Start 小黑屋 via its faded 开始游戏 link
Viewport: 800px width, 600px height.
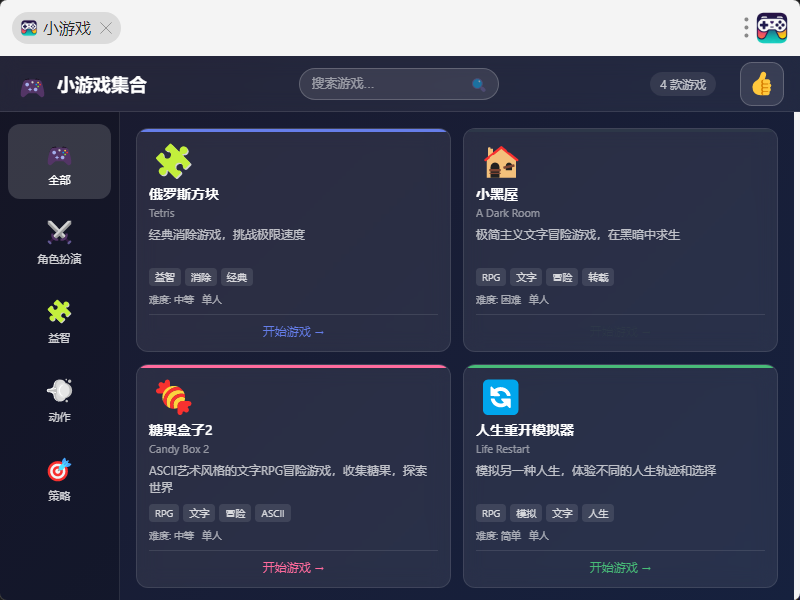pos(620,332)
